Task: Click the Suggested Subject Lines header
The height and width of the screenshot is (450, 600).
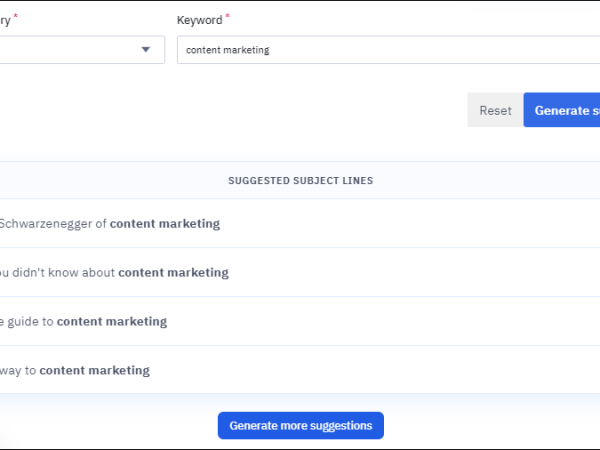Action: [300, 181]
